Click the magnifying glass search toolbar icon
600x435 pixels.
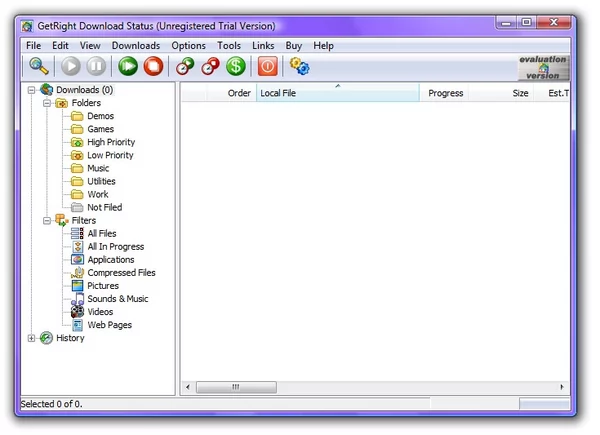pyautogui.click(x=39, y=66)
